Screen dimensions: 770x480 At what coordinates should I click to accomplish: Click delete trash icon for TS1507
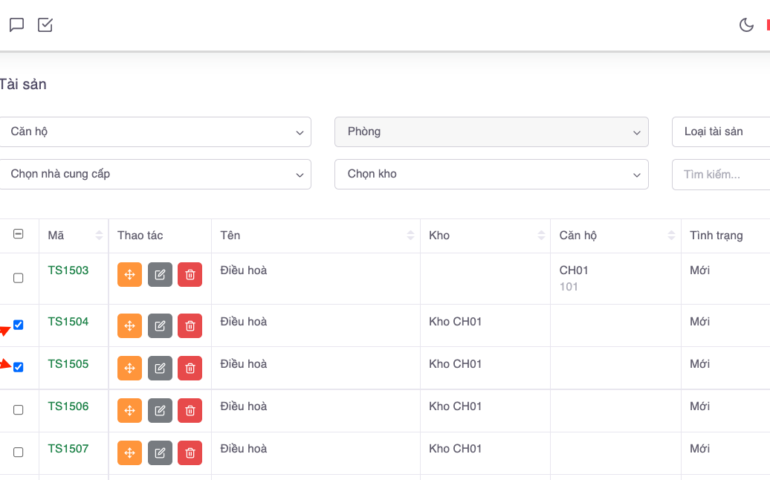190,453
